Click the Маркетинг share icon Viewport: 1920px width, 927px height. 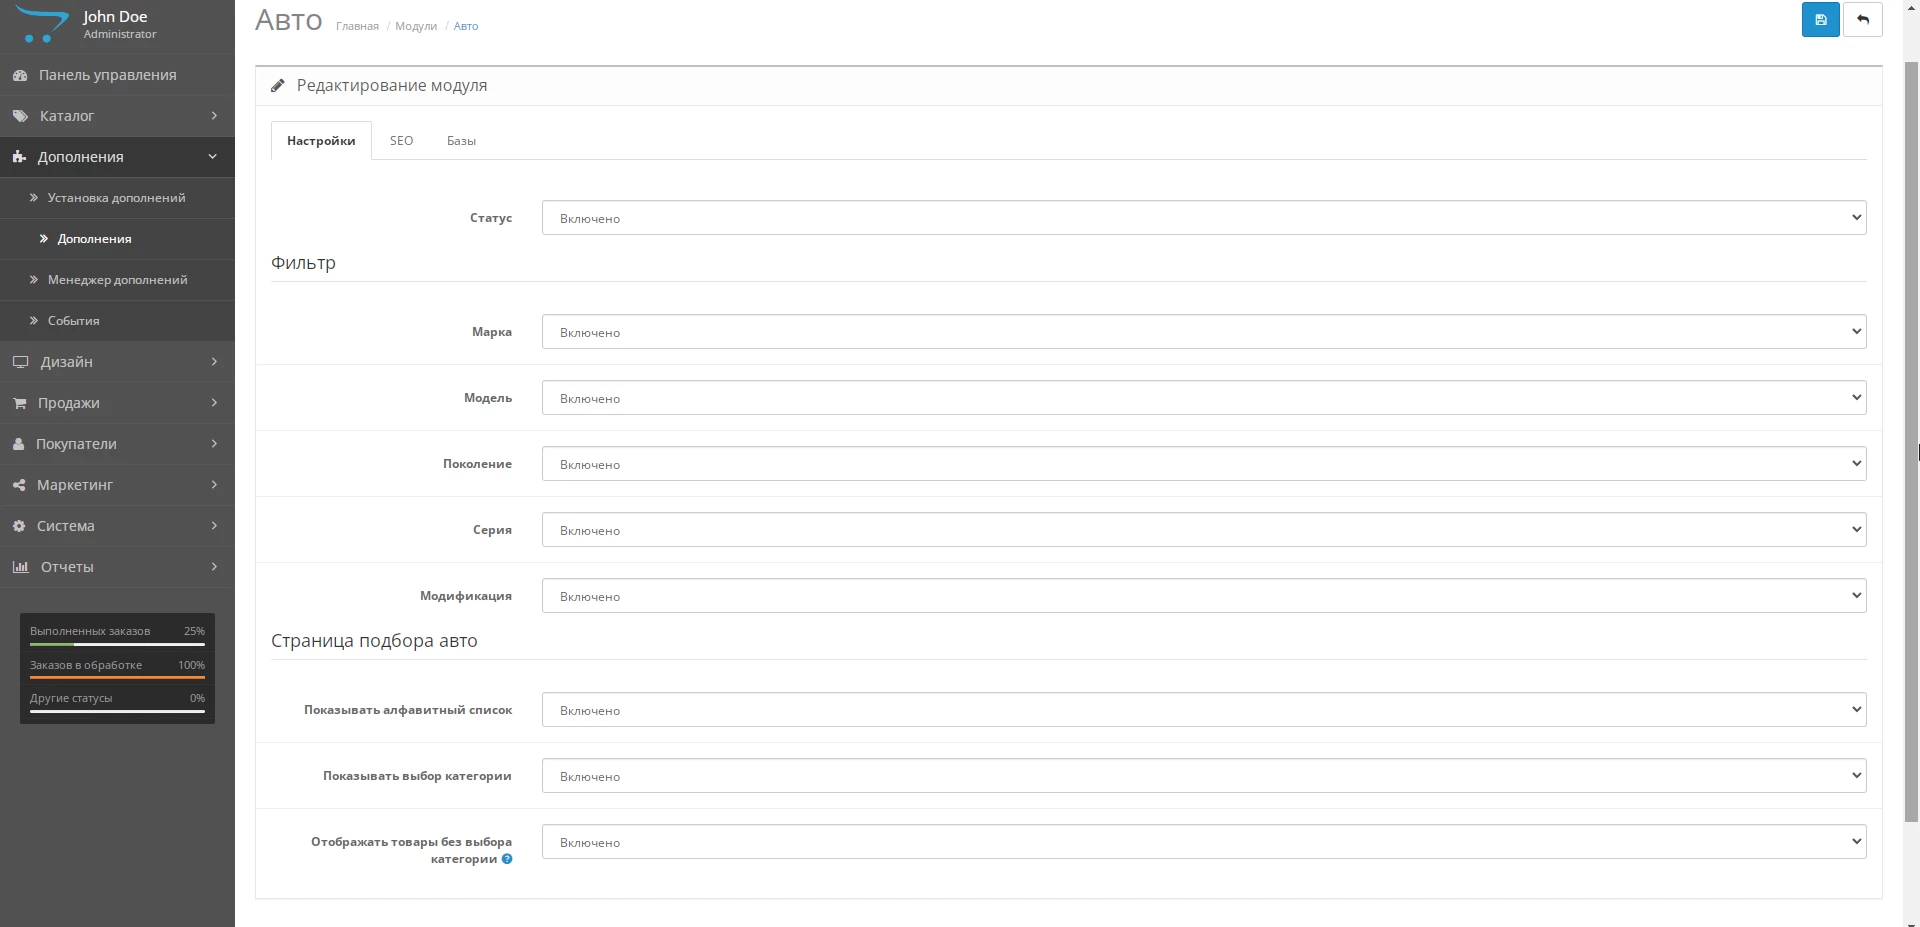(19, 485)
